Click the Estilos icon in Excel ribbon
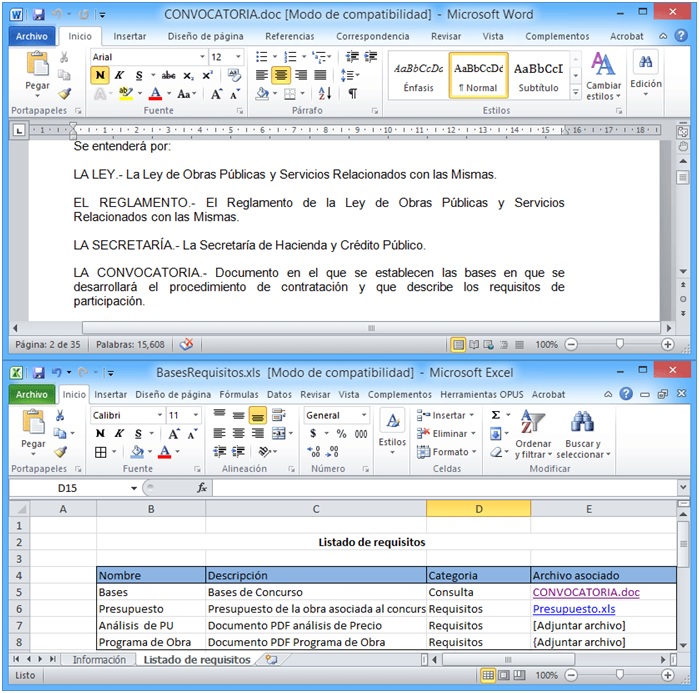The height and width of the screenshot is (693, 699). [392, 430]
